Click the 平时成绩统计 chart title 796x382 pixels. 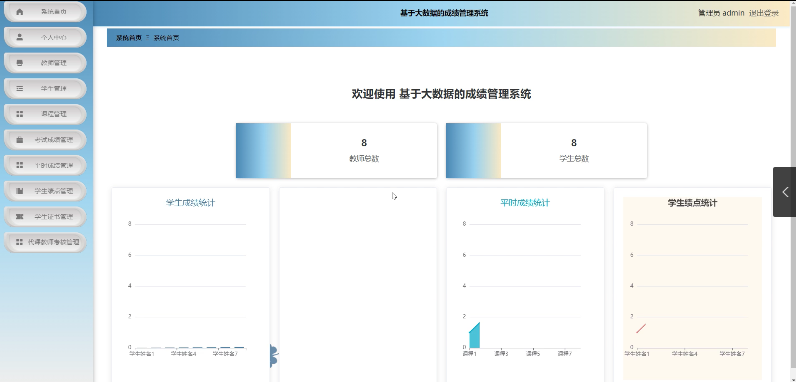tap(525, 203)
